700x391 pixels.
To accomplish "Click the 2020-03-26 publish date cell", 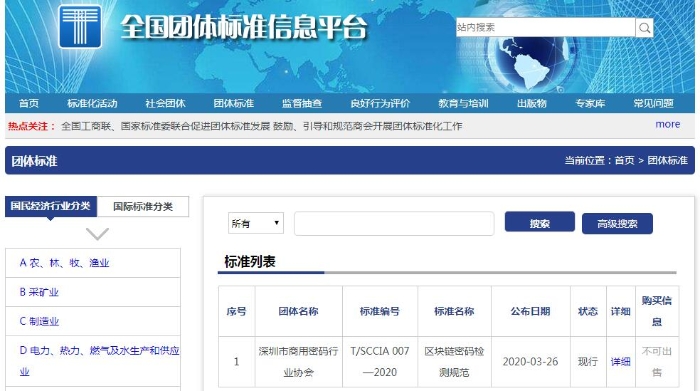I will click(x=530, y=362).
